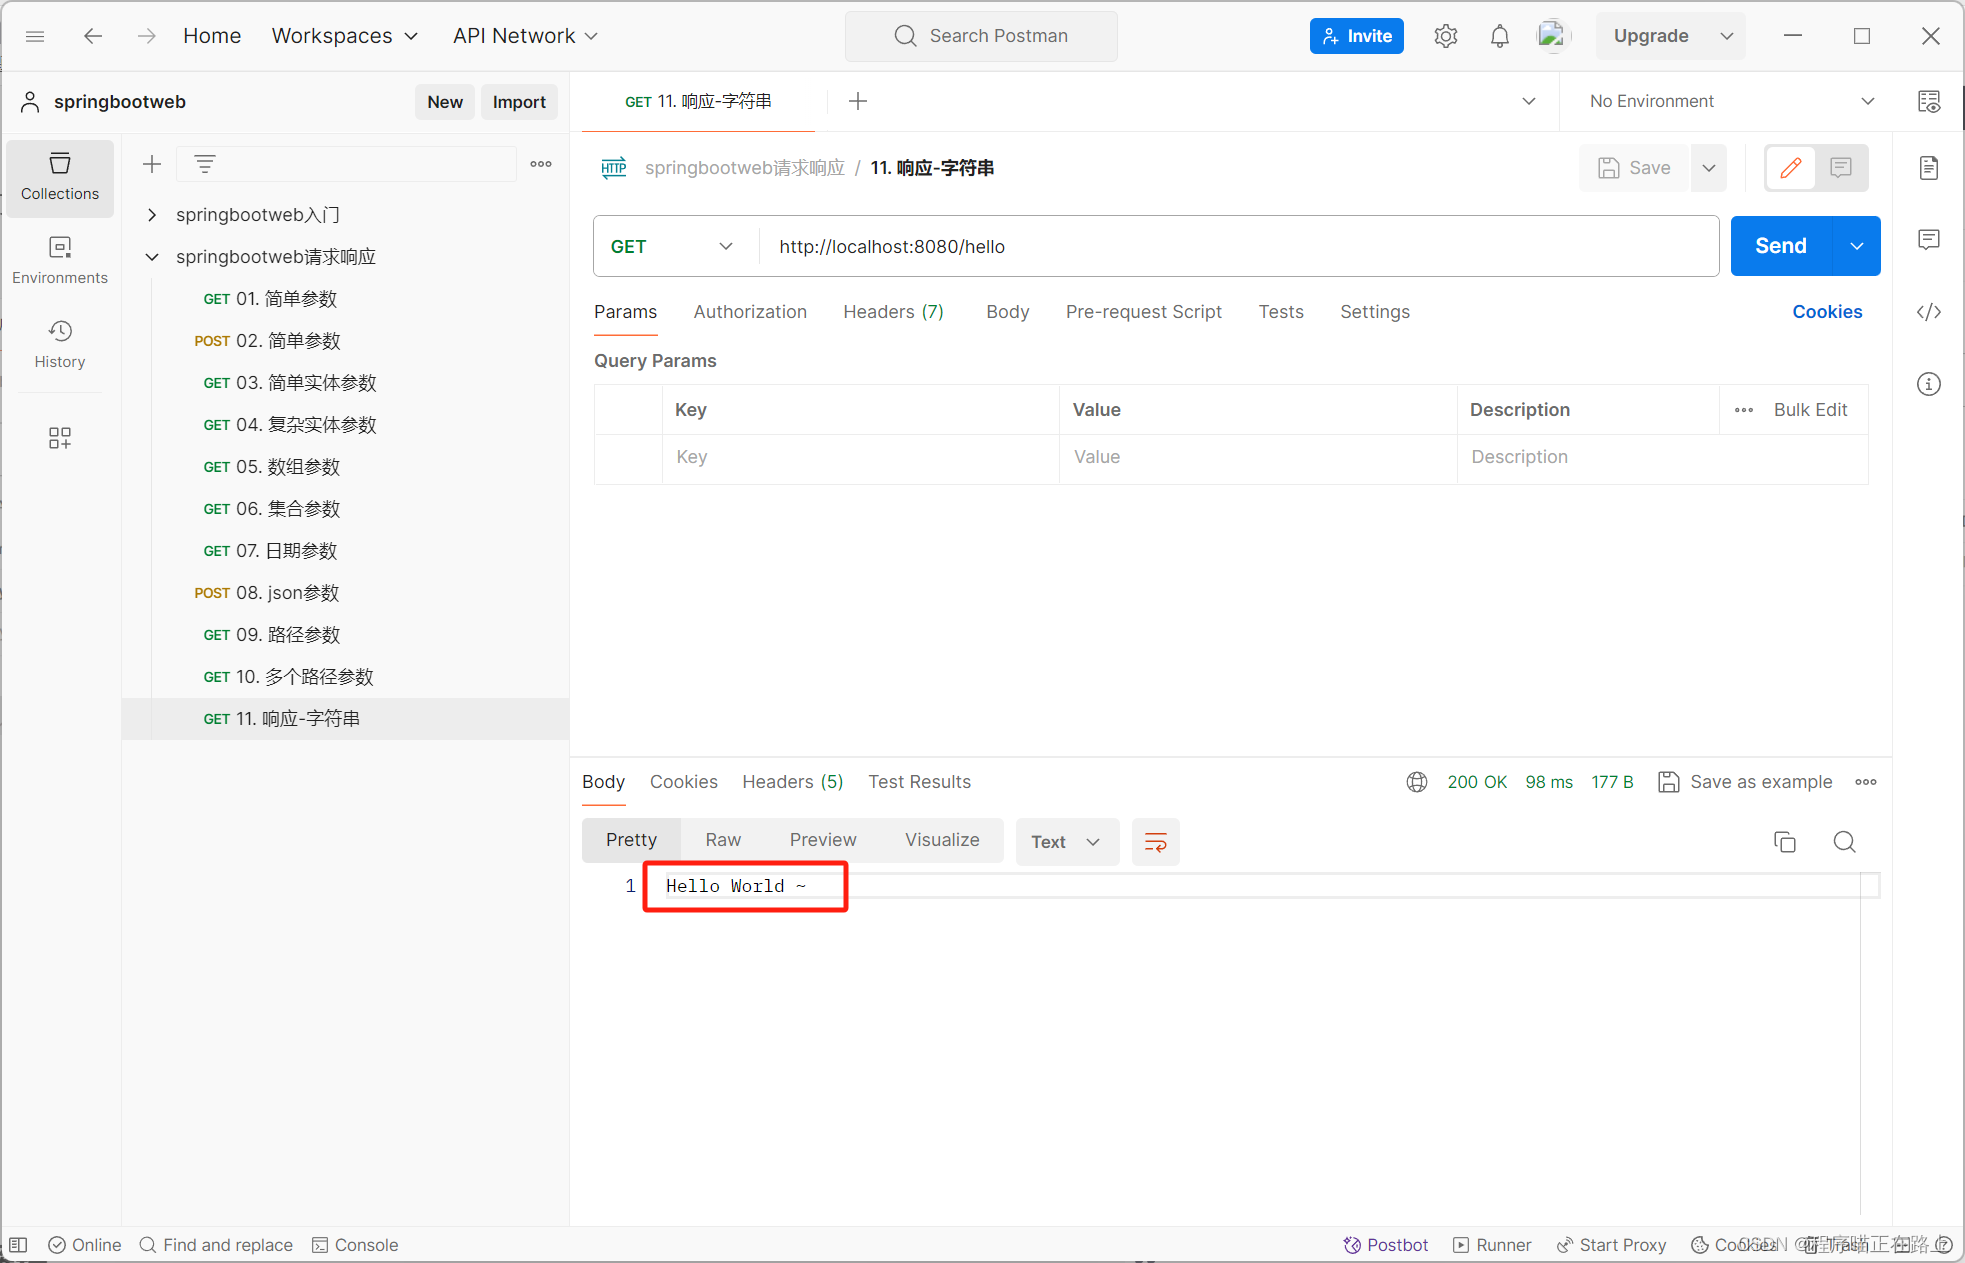The height and width of the screenshot is (1263, 1965).
Task: Switch to the request Body tab
Action: coord(1007,312)
